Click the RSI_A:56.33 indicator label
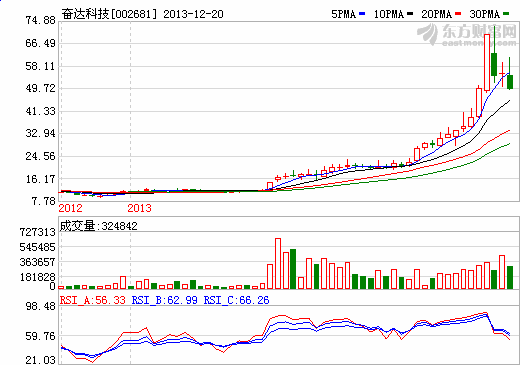This screenshot has width=520, height=365. click(93, 300)
